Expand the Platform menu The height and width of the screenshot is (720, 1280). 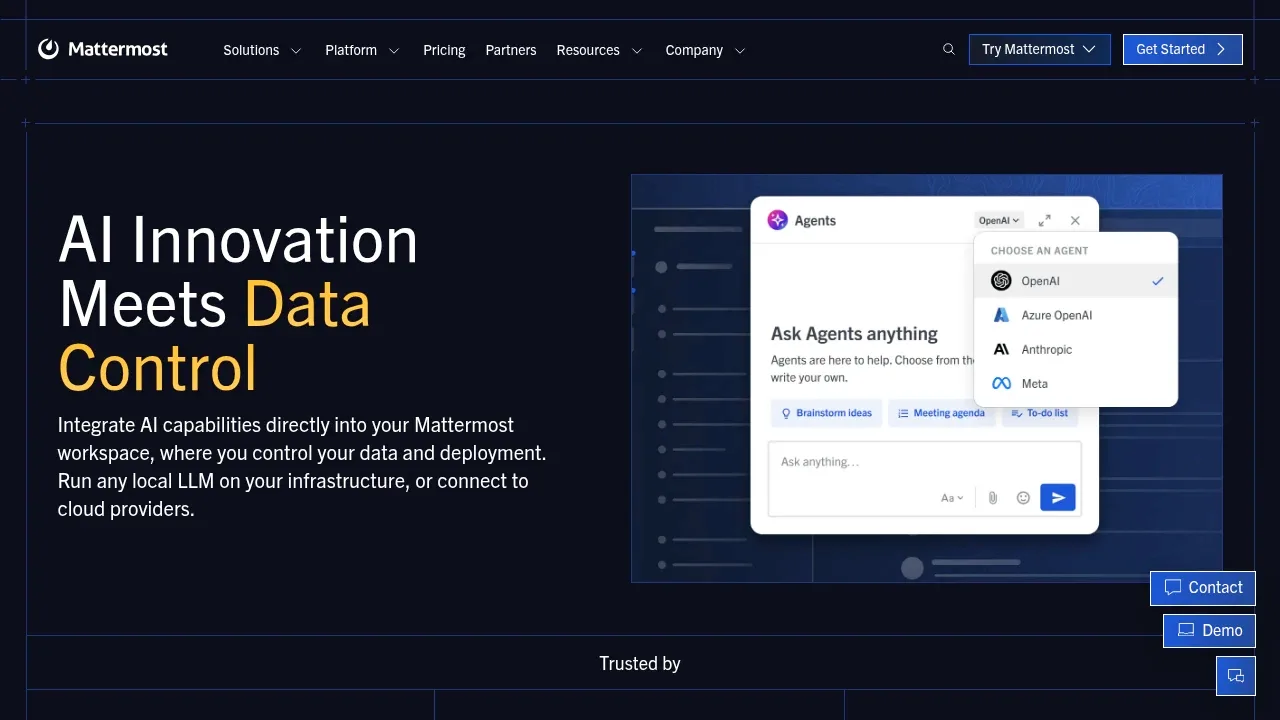(x=362, y=50)
